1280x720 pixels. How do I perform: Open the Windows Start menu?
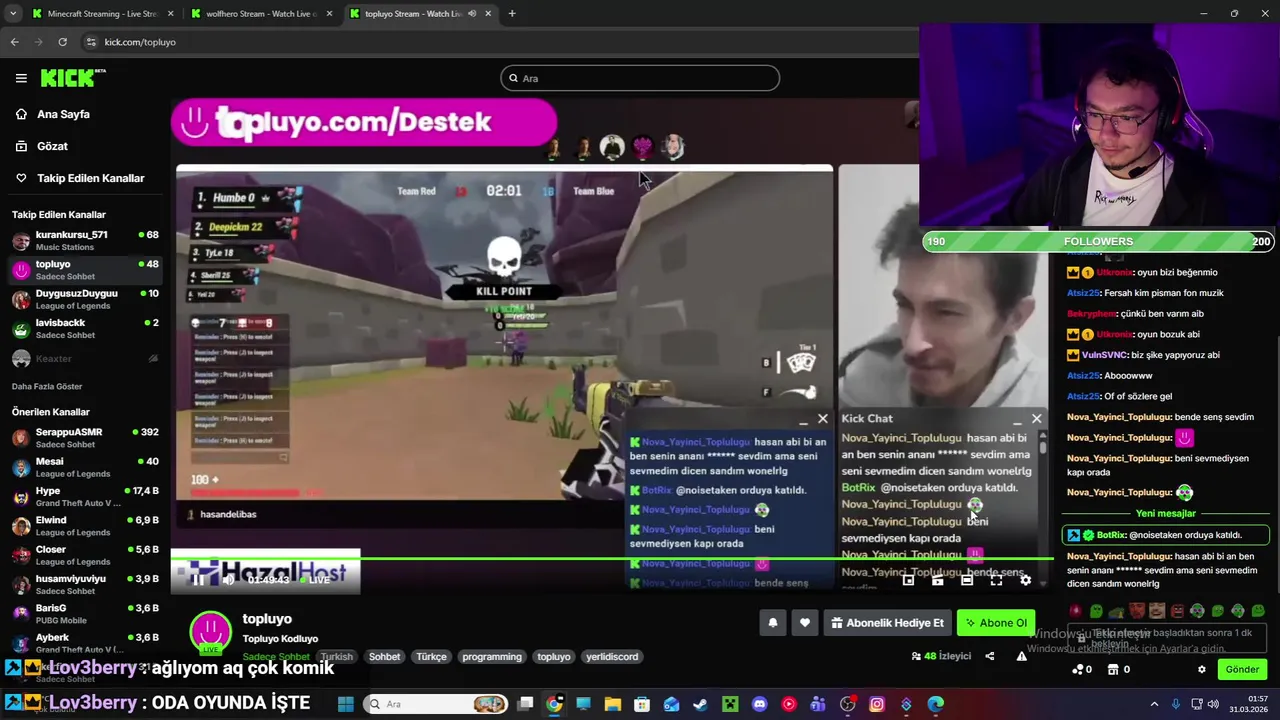[x=345, y=704]
